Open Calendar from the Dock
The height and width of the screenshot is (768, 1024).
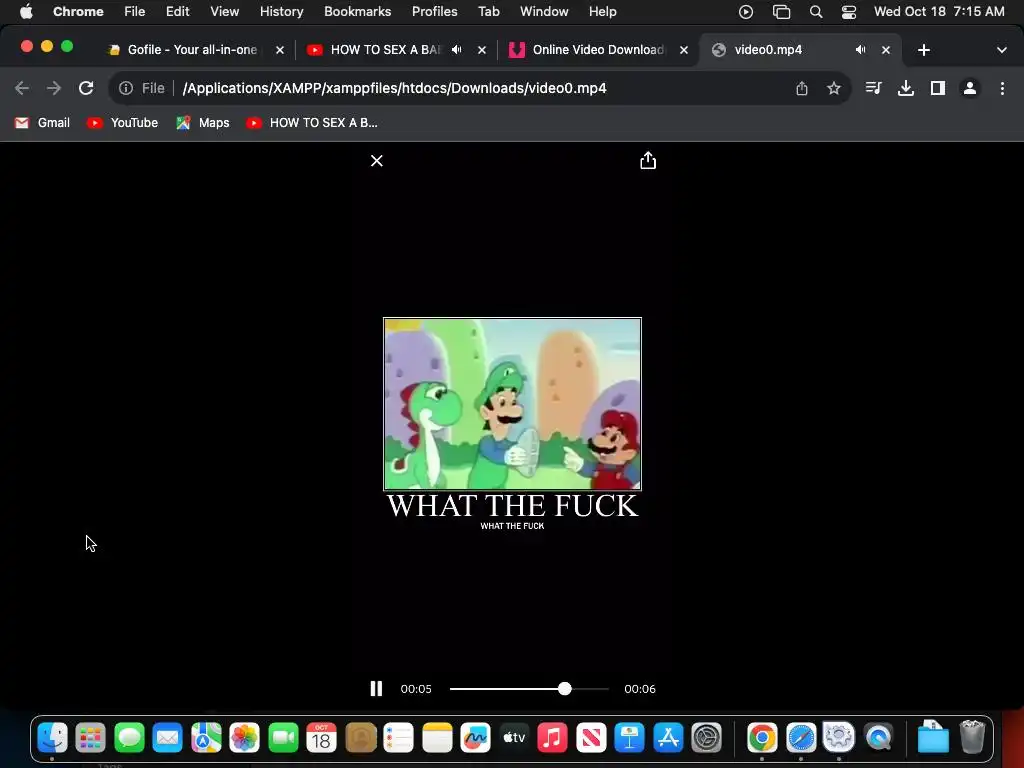(x=321, y=738)
